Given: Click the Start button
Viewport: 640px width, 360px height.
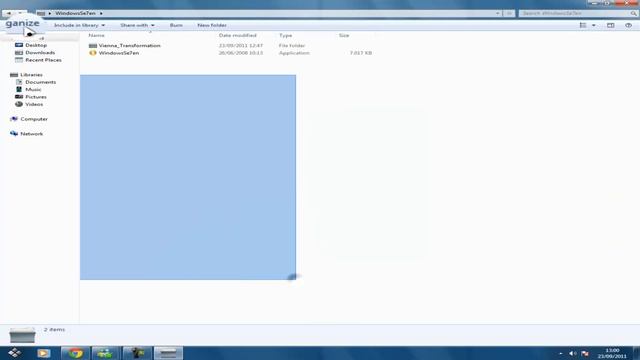Looking at the screenshot, I should pos(15,353).
